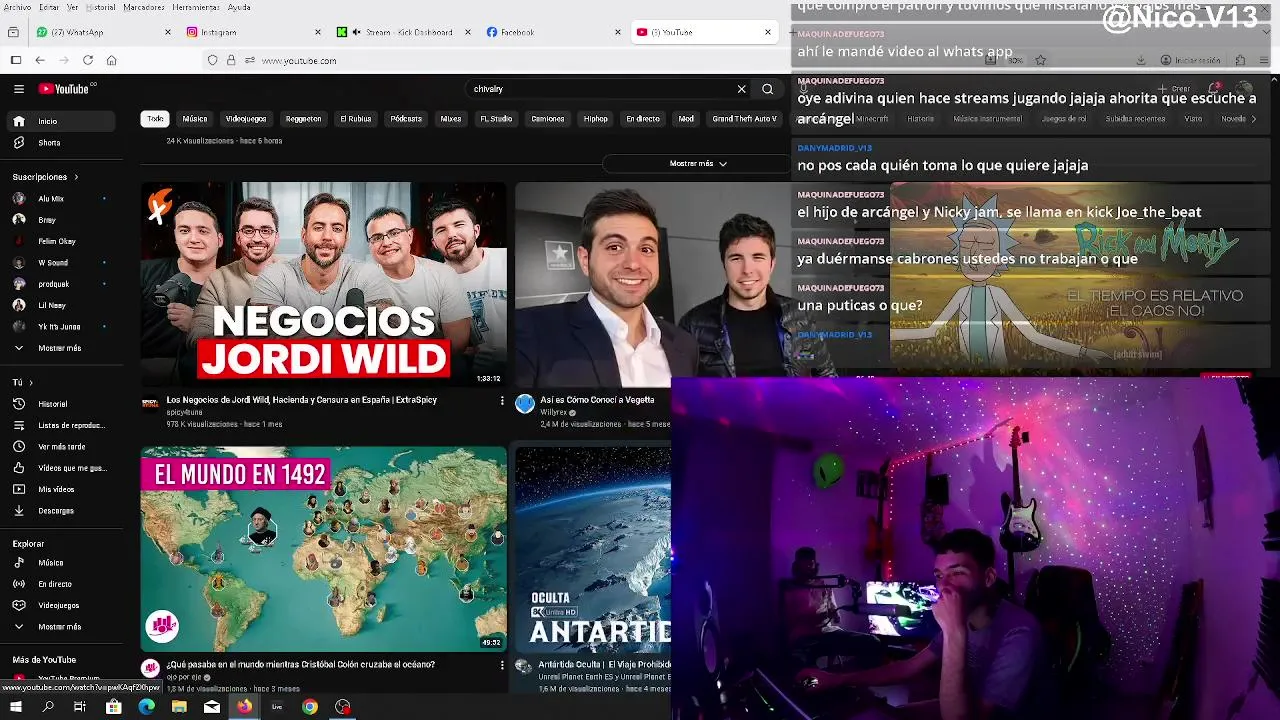Click the search magnifier button
This screenshot has width=1280, height=720.
click(767, 89)
